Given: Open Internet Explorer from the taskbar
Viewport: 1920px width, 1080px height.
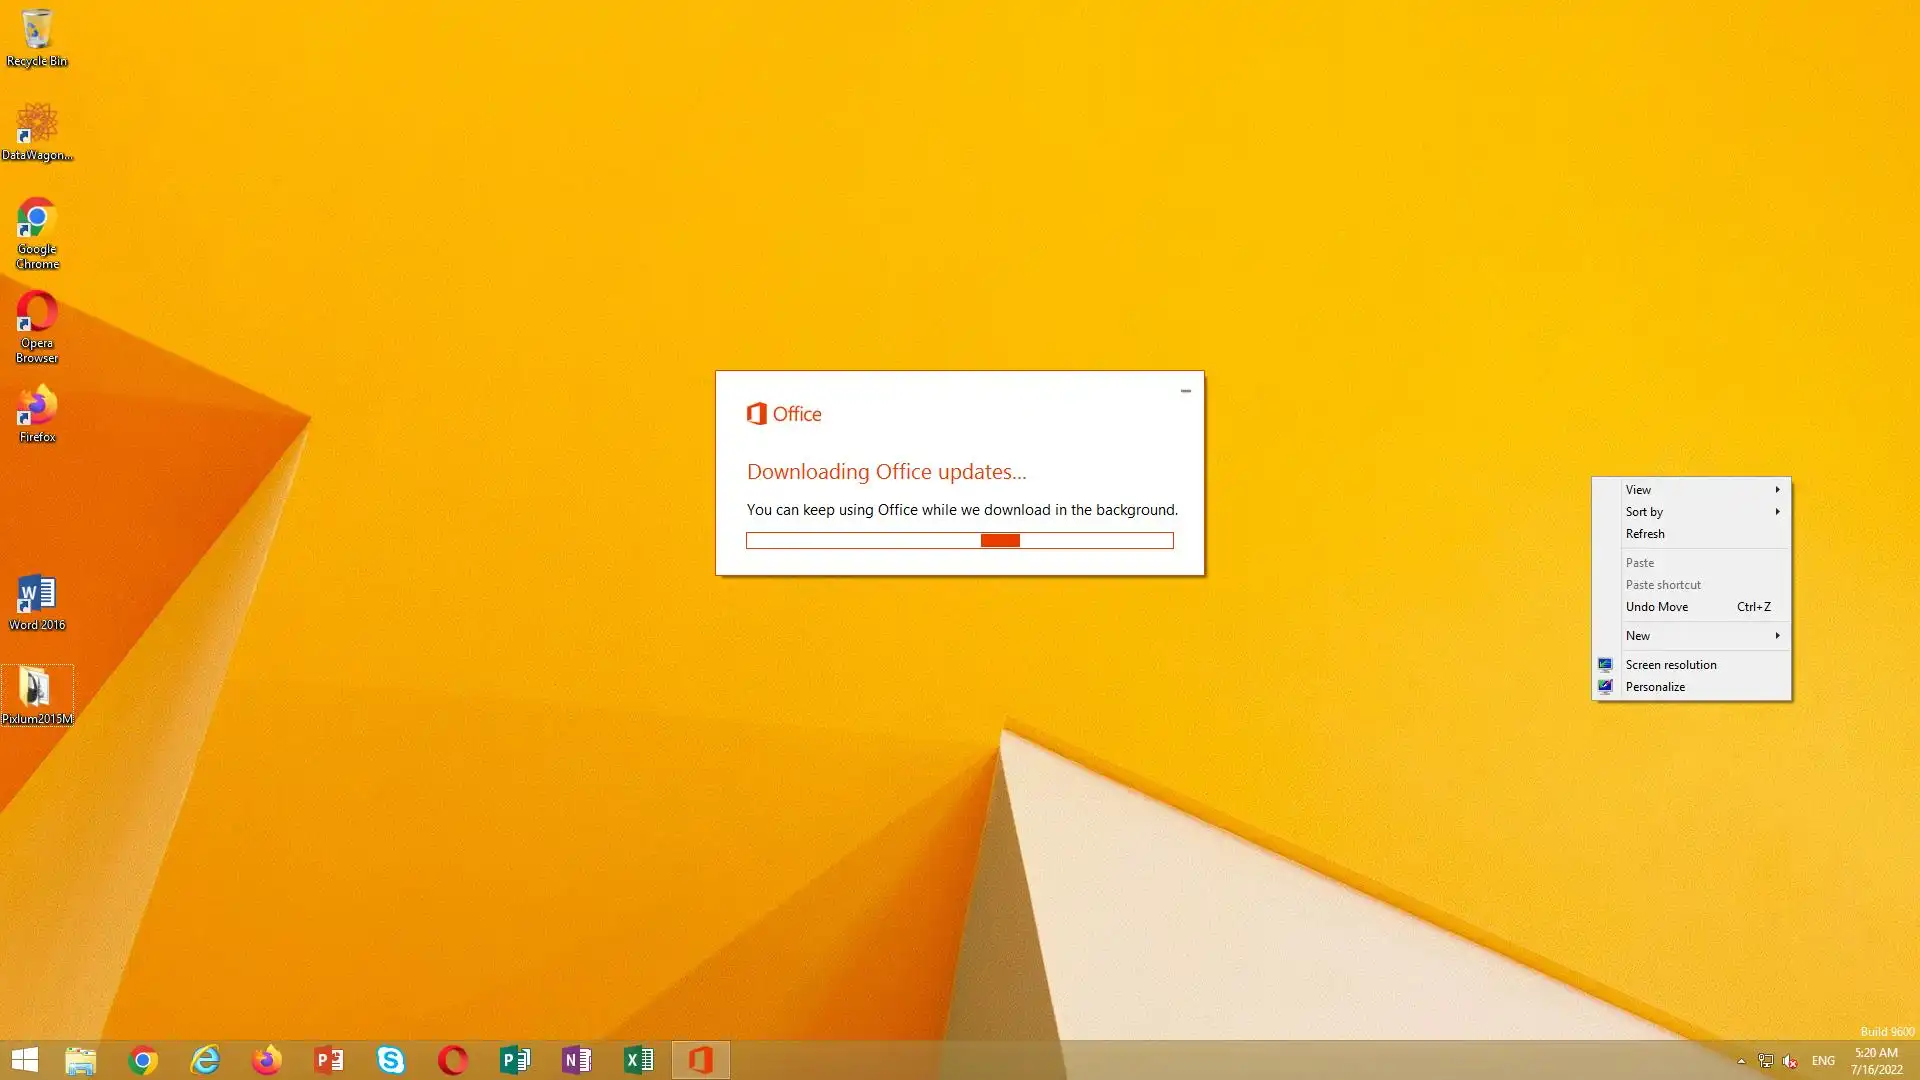Looking at the screenshot, I should click(205, 1060).
